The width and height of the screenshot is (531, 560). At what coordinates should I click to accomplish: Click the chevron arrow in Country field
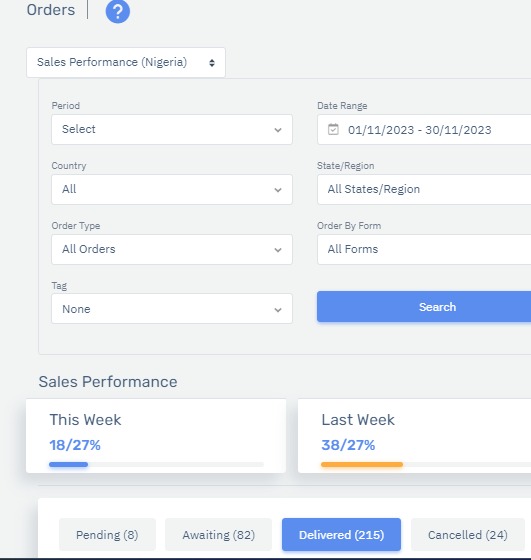(x=278, y=190)
